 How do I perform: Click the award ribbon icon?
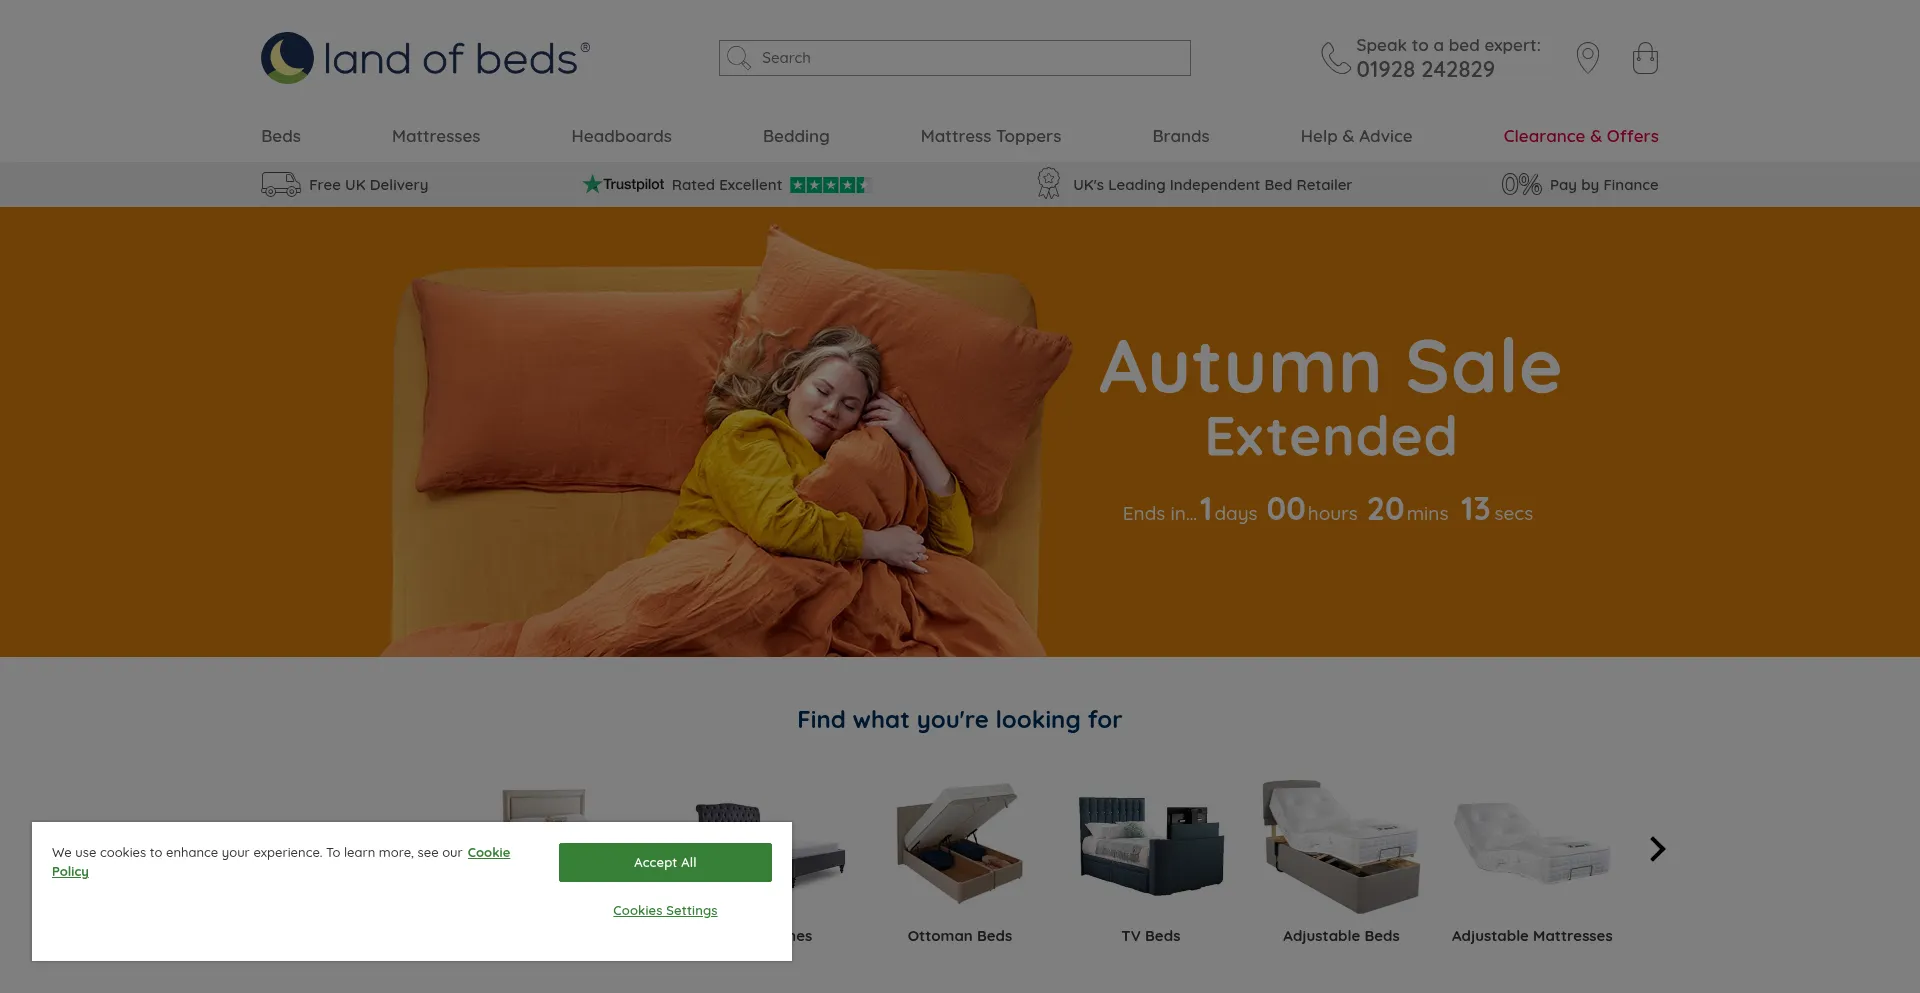point(1048,184)
